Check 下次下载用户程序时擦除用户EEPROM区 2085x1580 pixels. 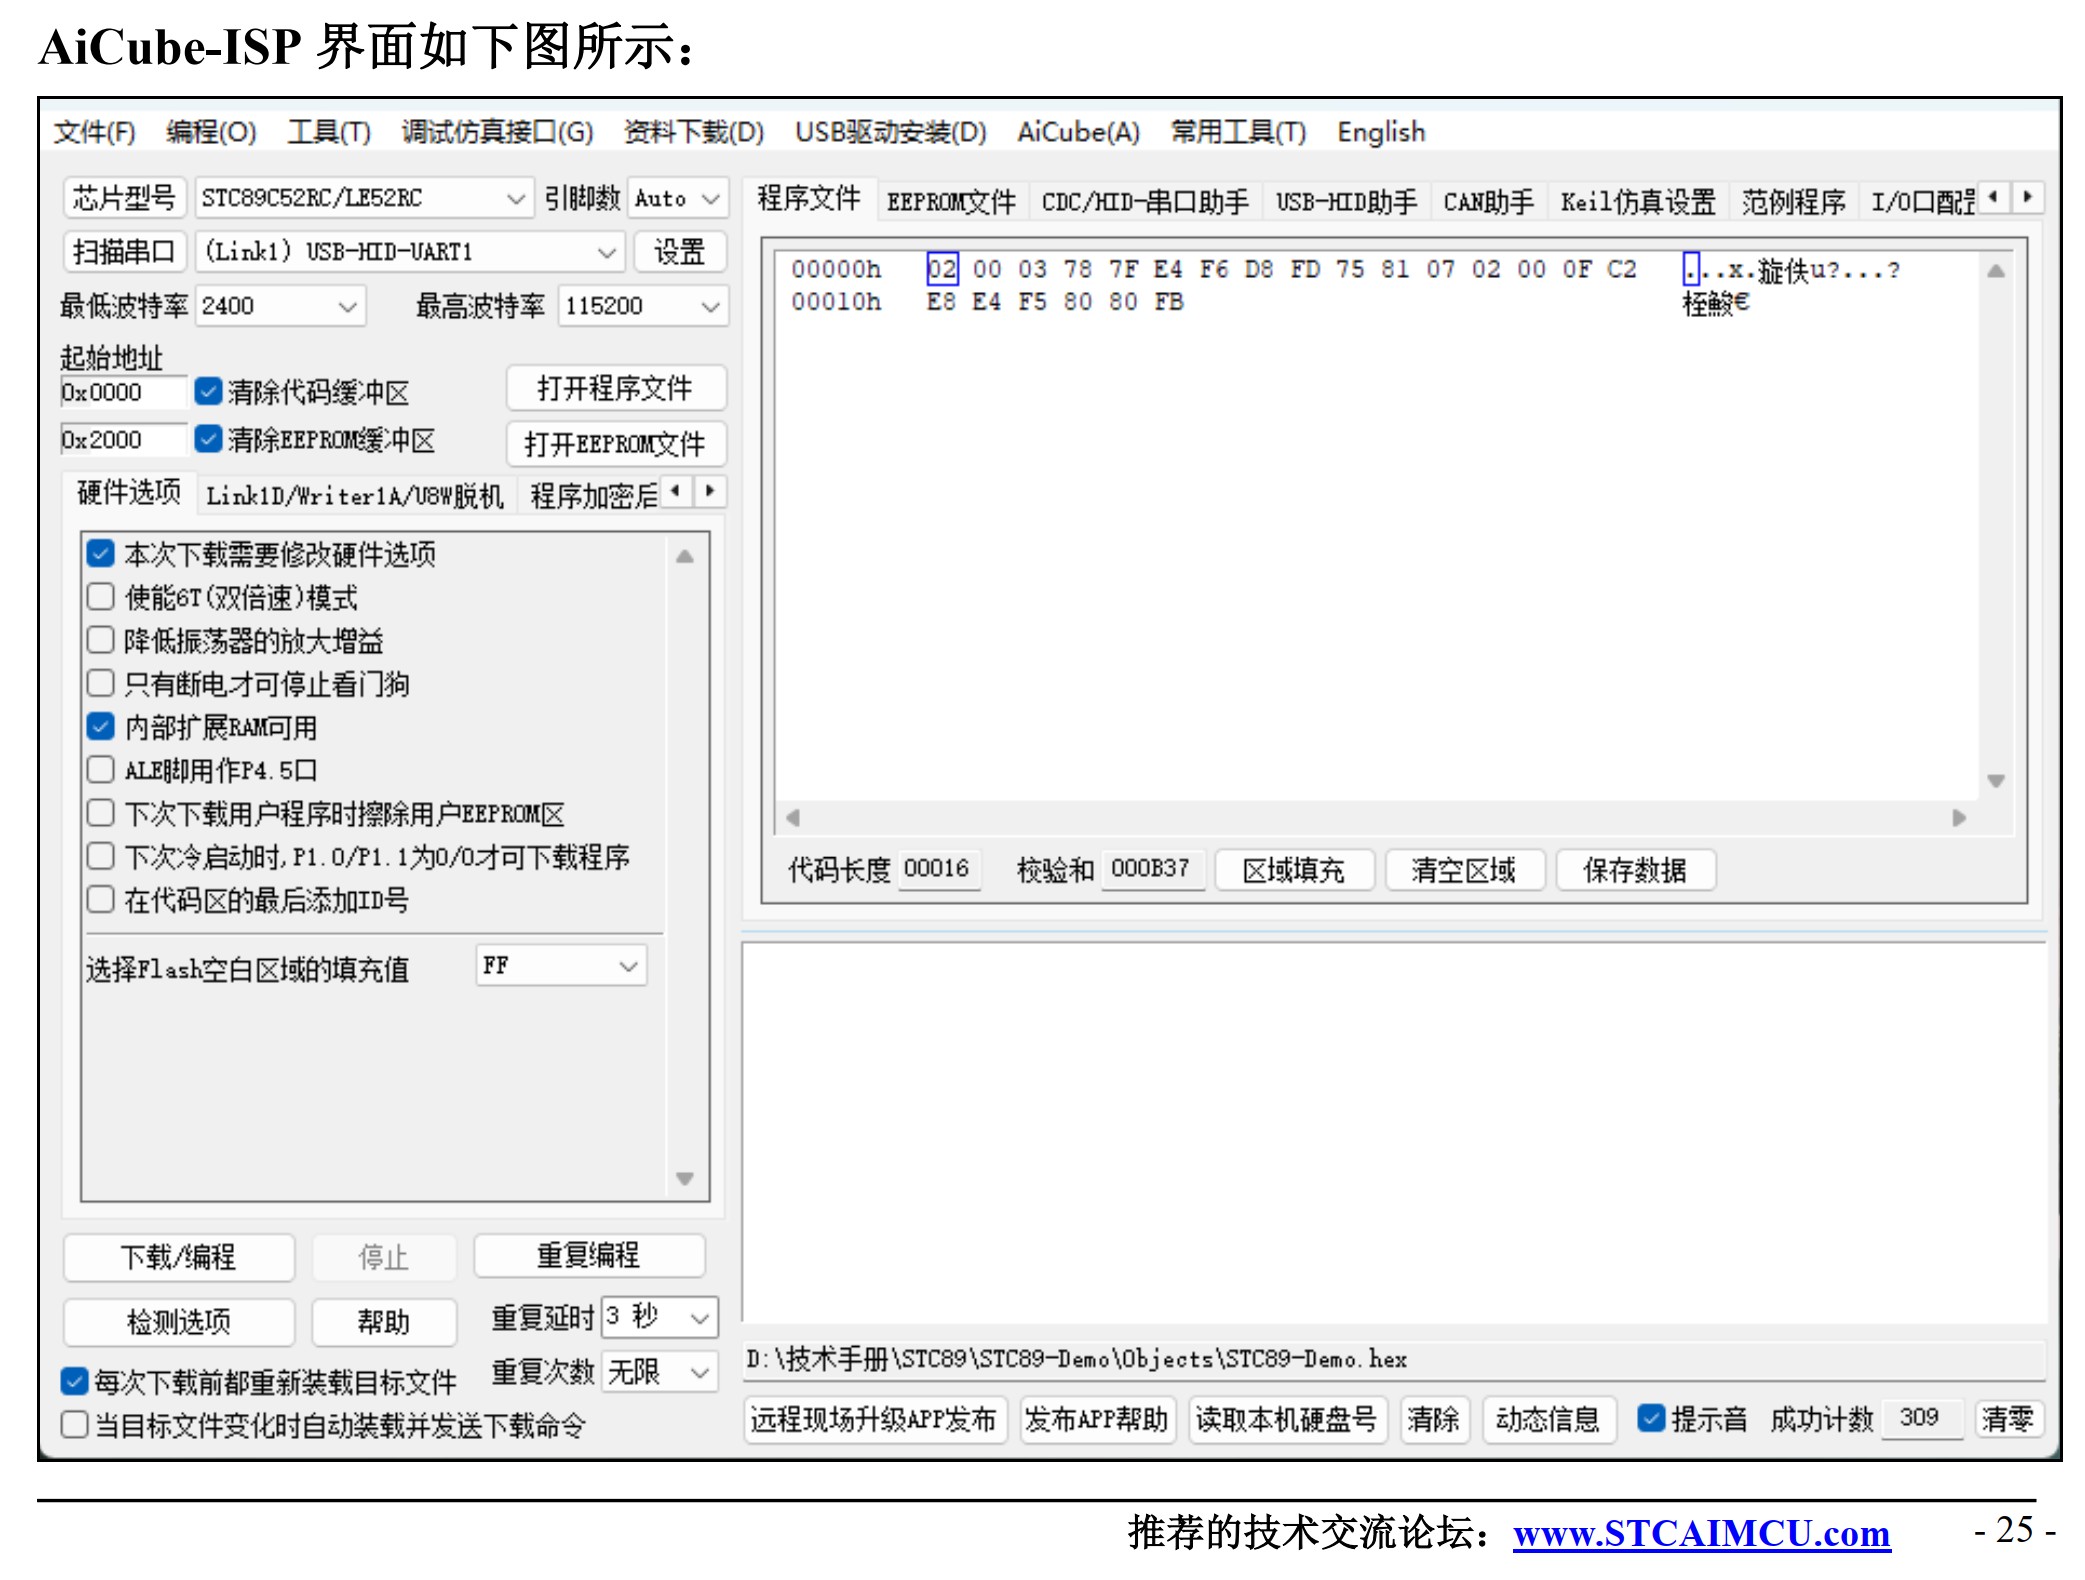click(100, 813)
